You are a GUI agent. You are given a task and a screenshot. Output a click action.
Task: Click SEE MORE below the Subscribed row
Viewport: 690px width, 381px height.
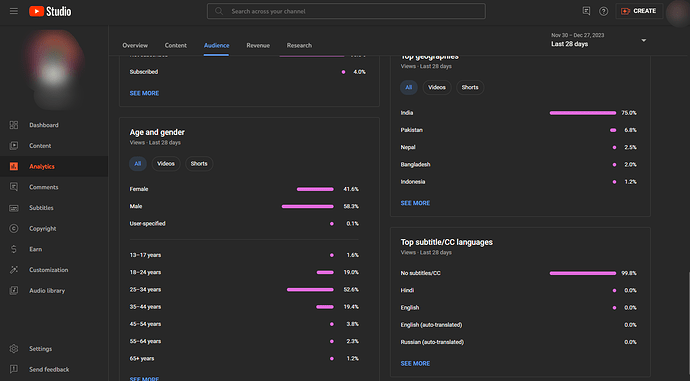(x=144, y=93)
